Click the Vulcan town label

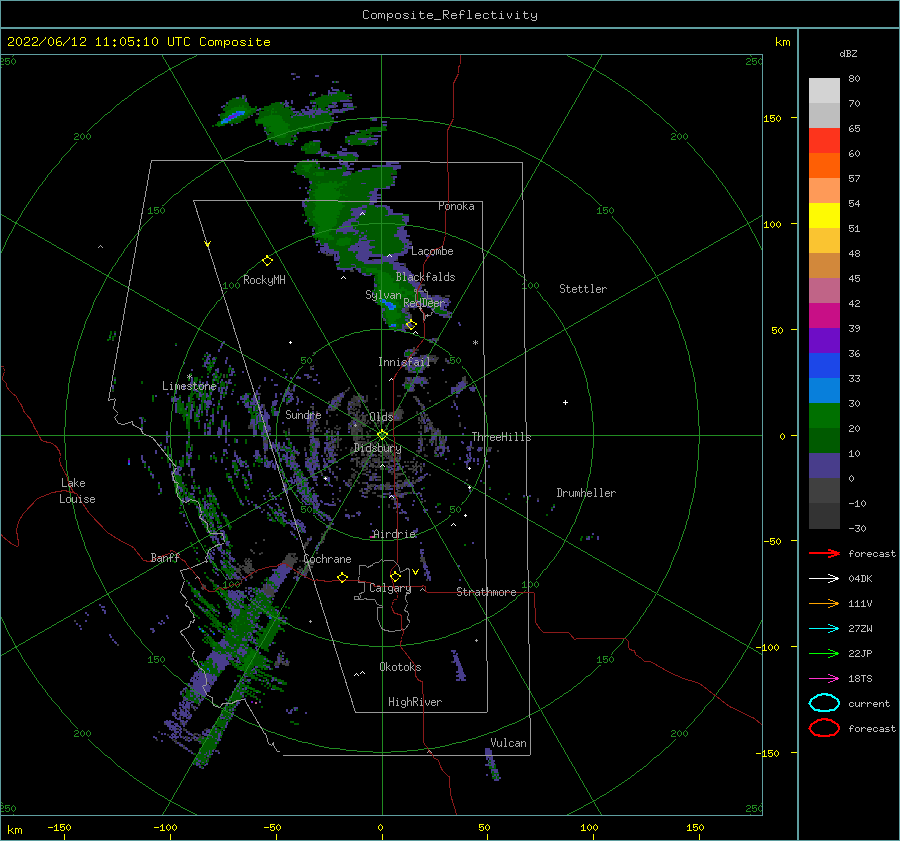(x=509, y=743)
